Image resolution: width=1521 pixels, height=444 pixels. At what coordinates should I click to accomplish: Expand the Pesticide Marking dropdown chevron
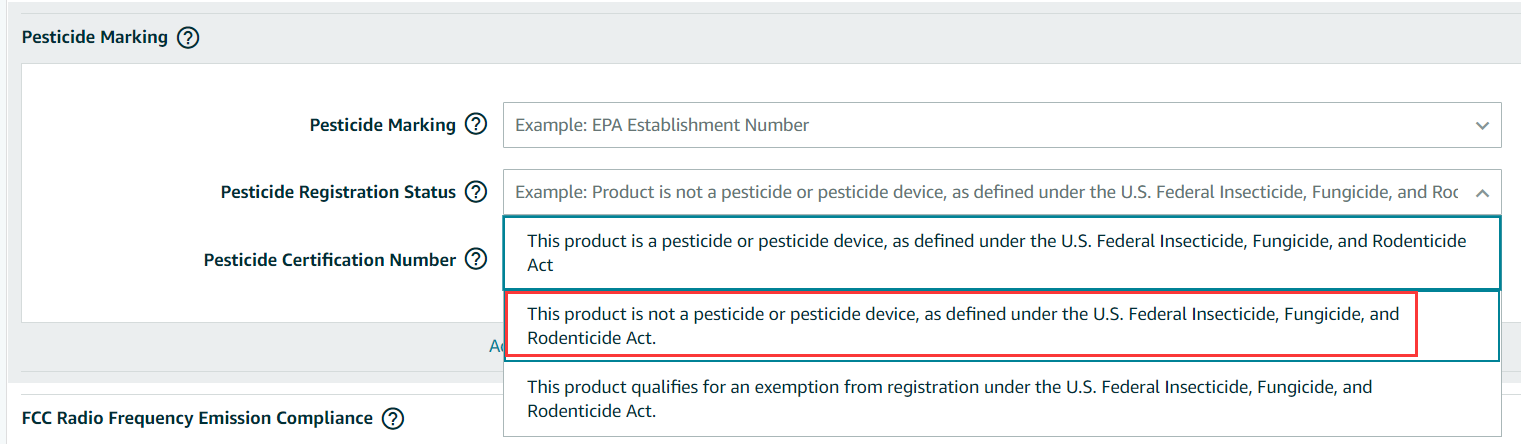click(1481, 126)
